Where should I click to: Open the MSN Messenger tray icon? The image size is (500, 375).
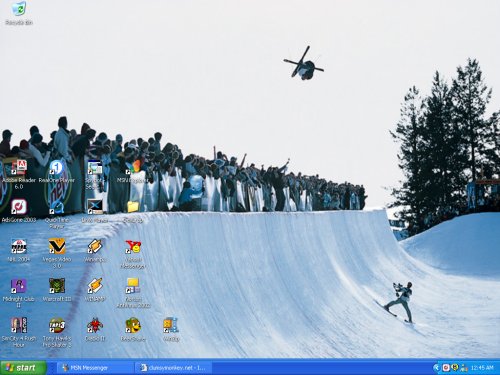(464, 368)
